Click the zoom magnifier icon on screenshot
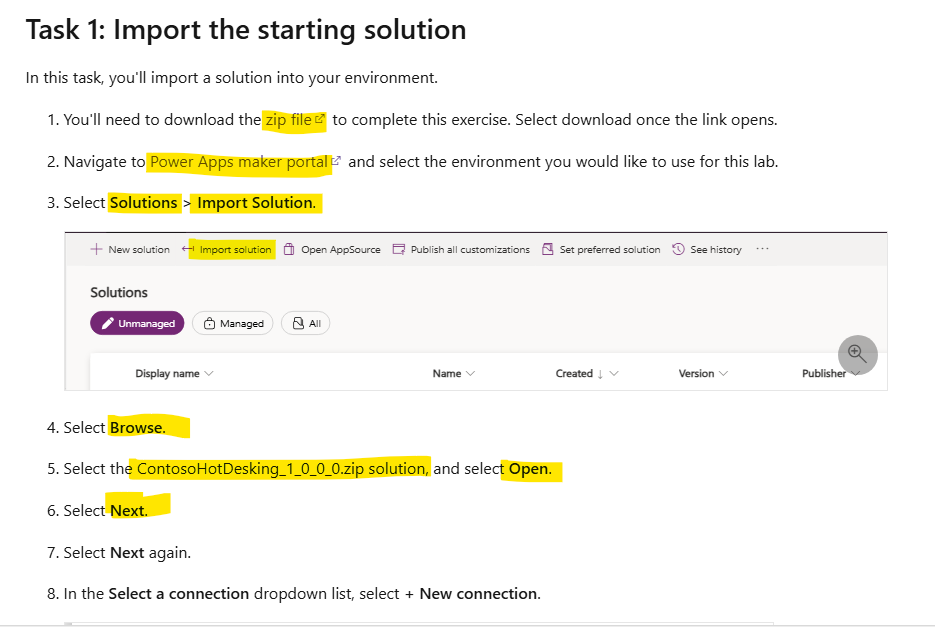 (857, 354)
